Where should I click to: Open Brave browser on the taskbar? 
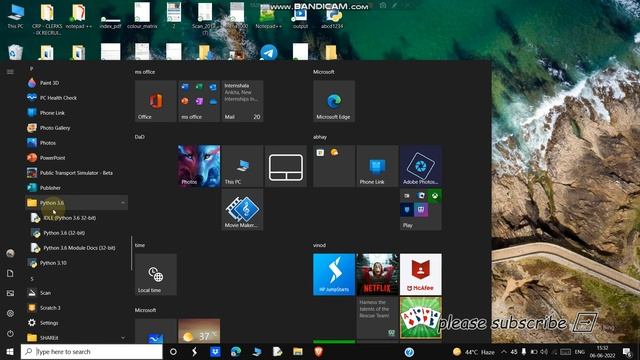(318, 351)
